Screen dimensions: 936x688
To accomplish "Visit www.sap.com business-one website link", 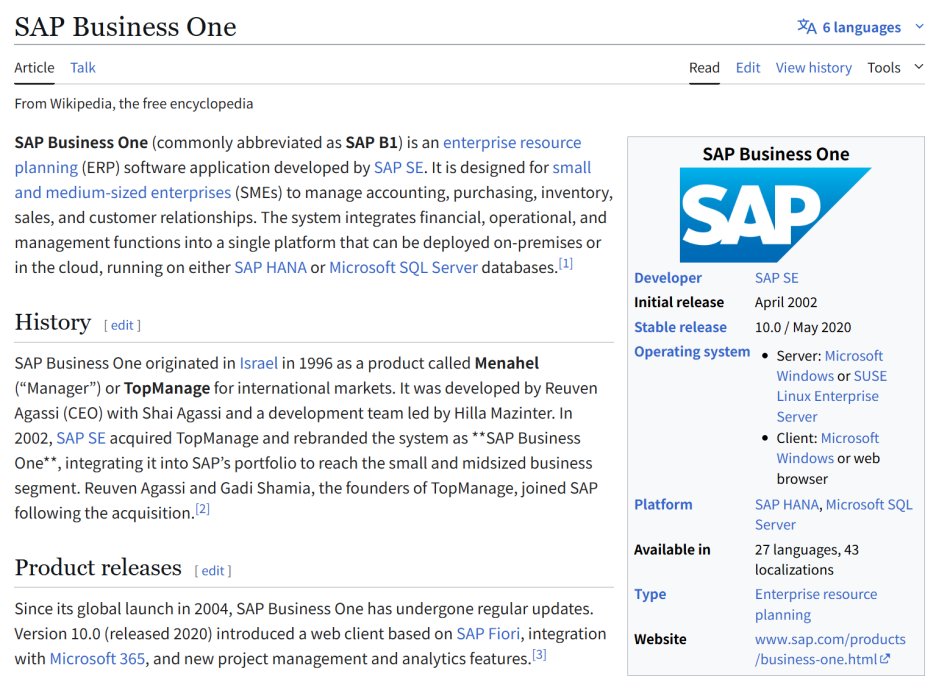I will pyautogui.click(x=830, y=649).
